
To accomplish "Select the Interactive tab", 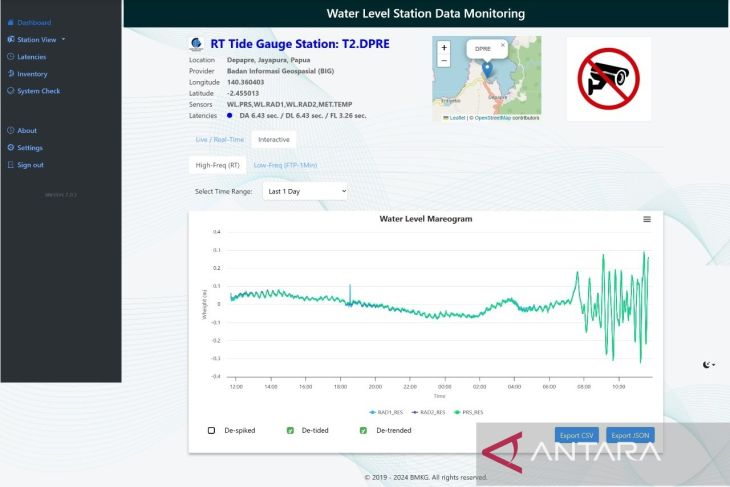I will [x=274, y=140].
